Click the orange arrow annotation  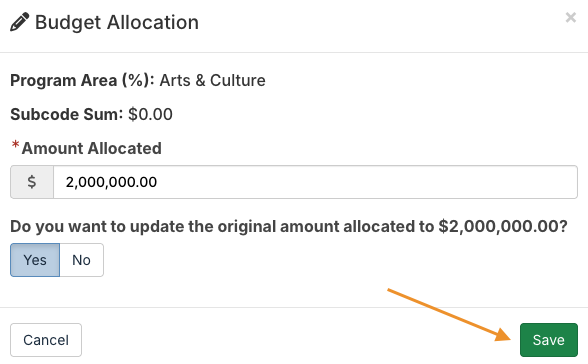tap(450, 315)
